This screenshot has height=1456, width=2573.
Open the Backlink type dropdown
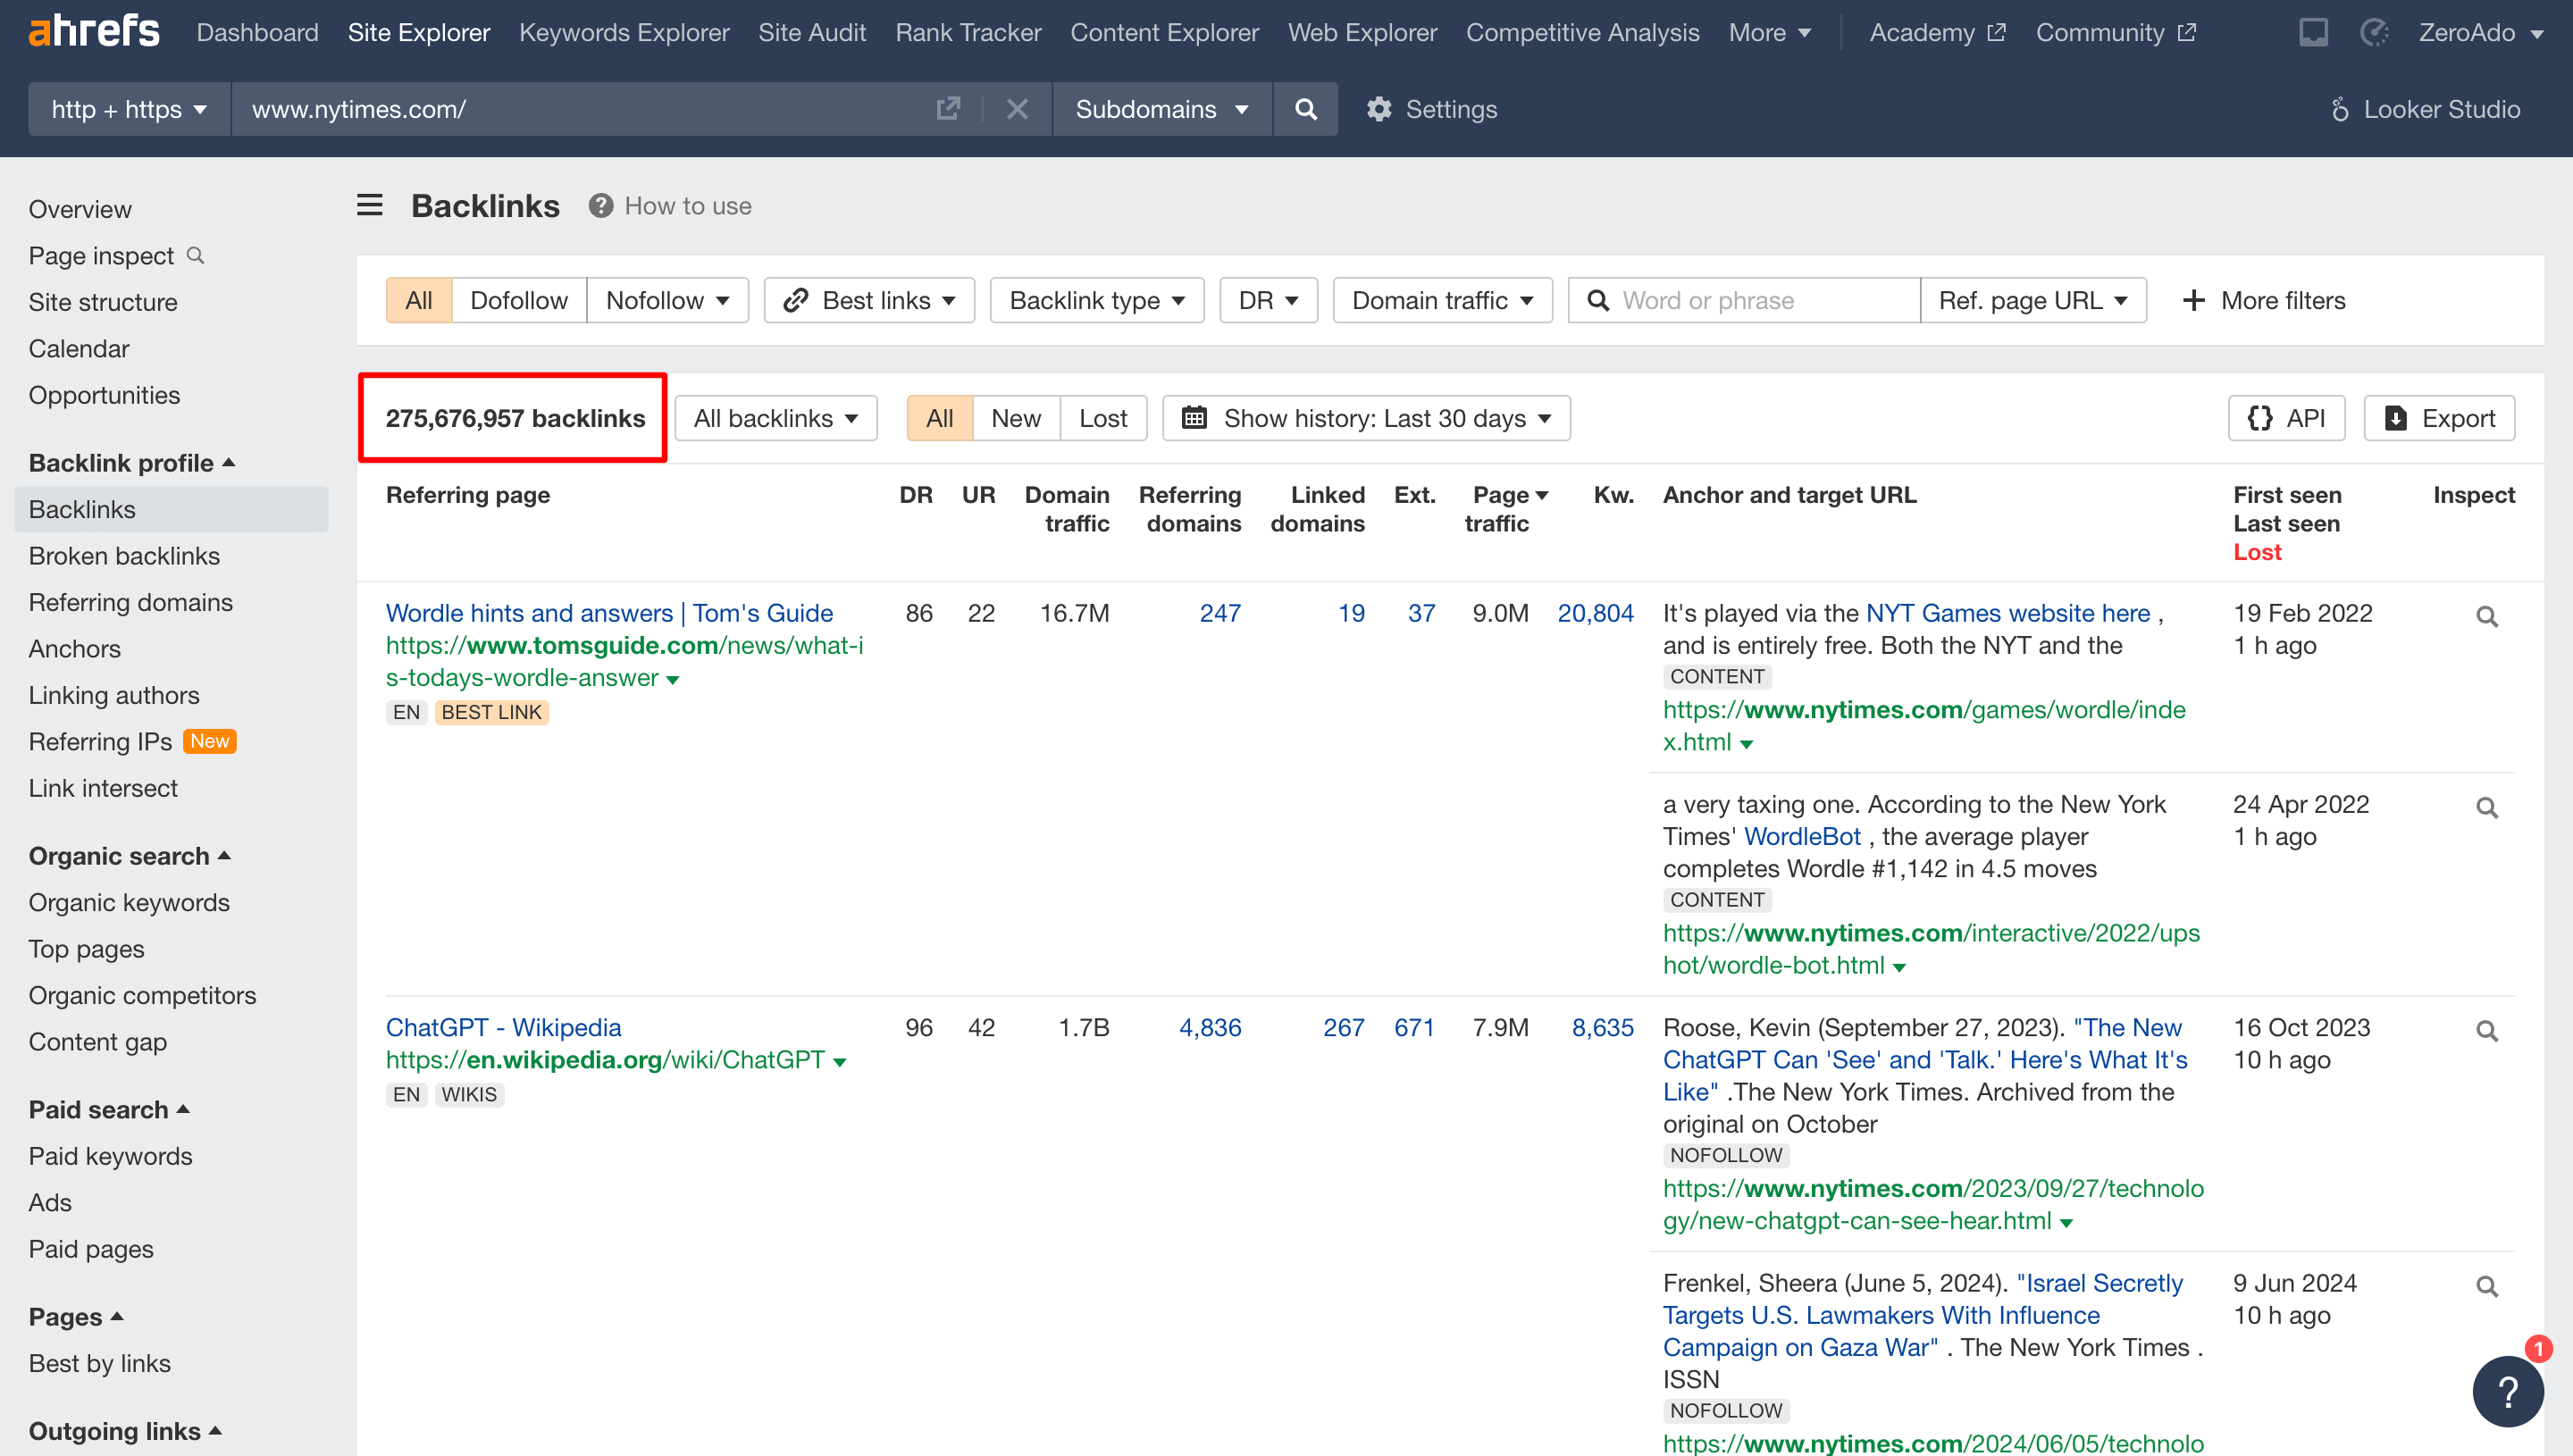1097,300
